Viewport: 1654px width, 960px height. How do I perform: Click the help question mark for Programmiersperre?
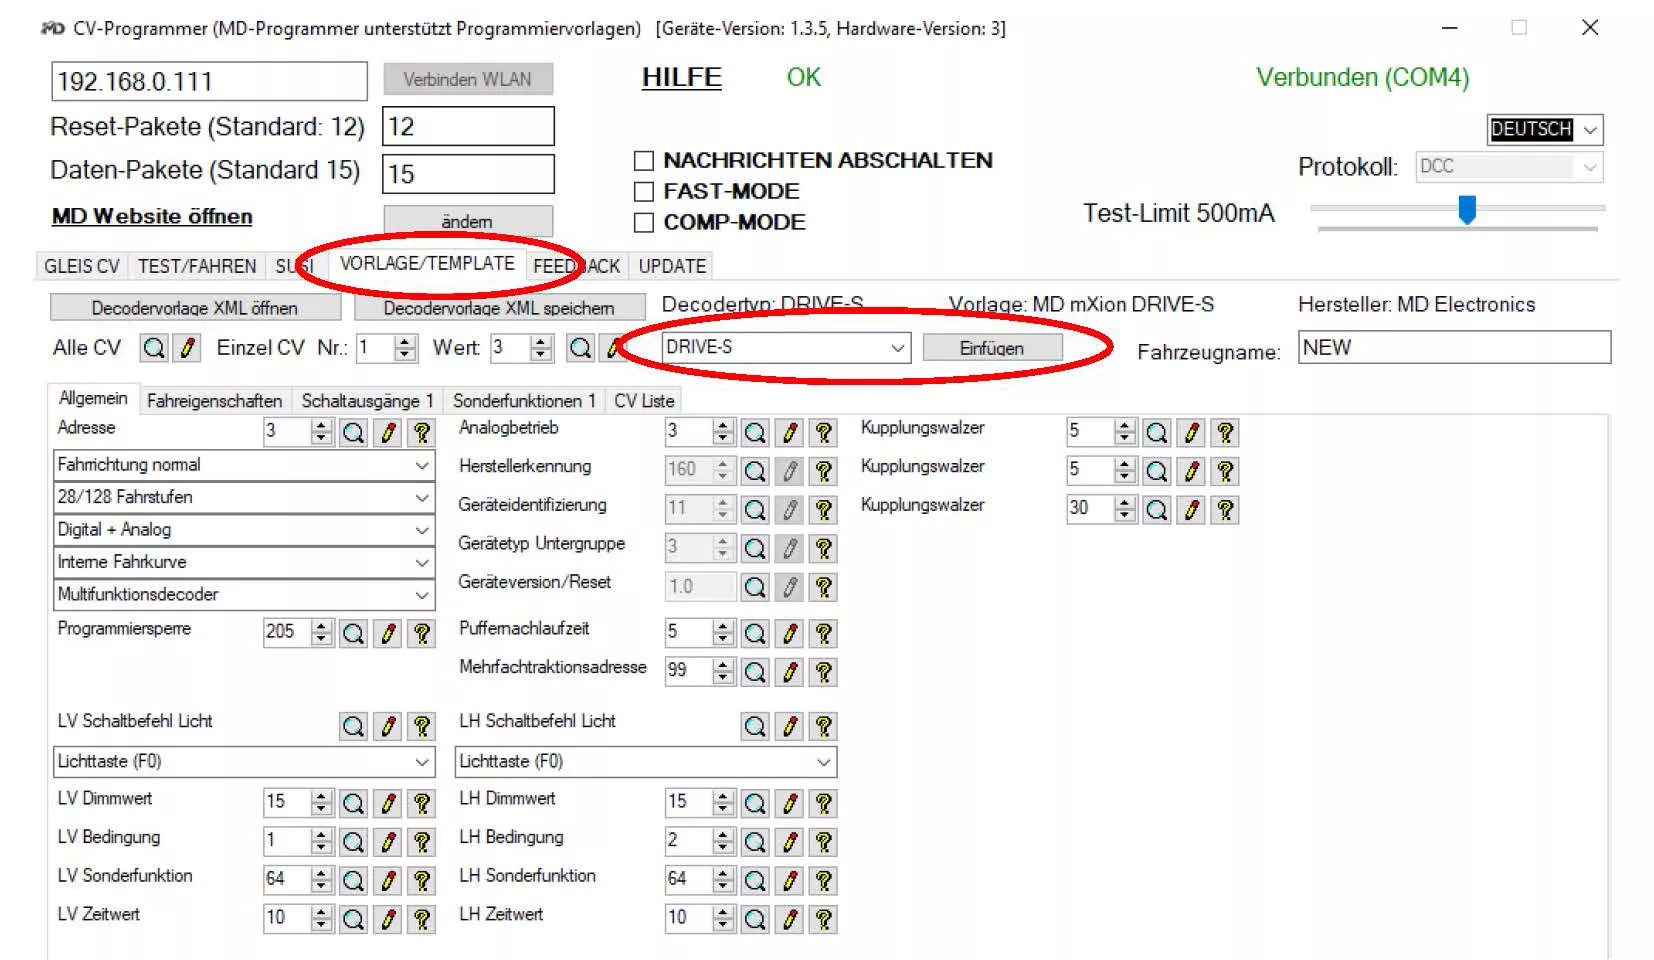(x=422, y=634)
